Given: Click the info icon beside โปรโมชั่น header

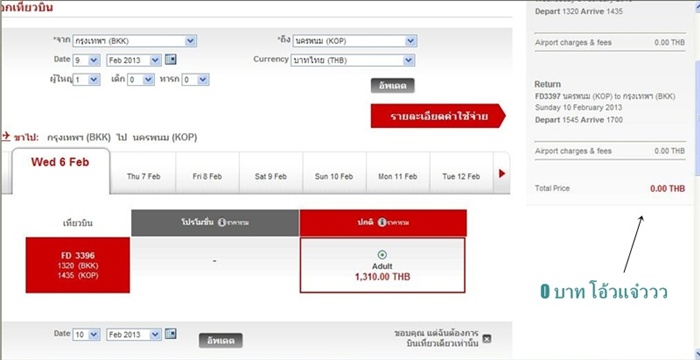Looking at the screenshot, I should coord(222,222).
